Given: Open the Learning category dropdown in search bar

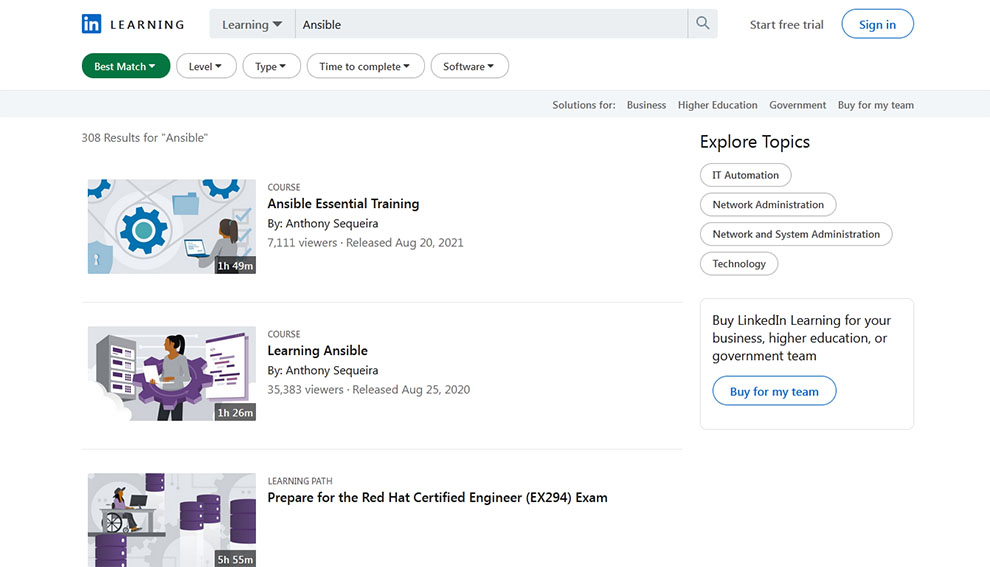Looking at the screenshot, I should (x=252, y=24).
